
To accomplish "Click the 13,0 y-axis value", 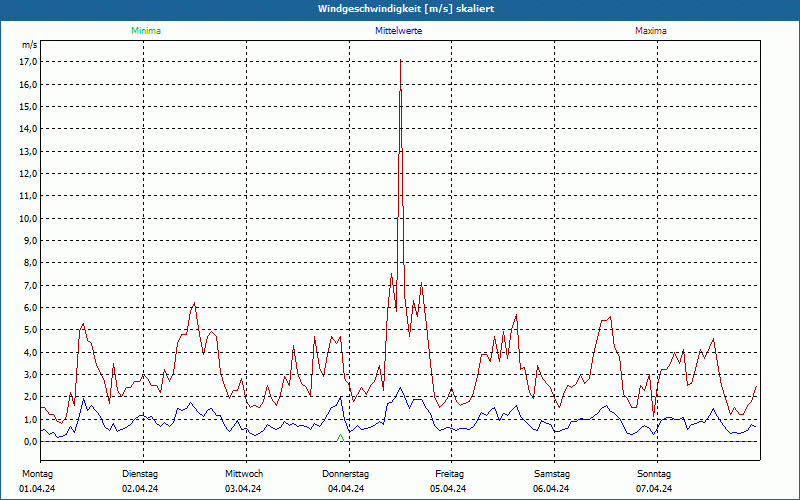I will [29, 152].
